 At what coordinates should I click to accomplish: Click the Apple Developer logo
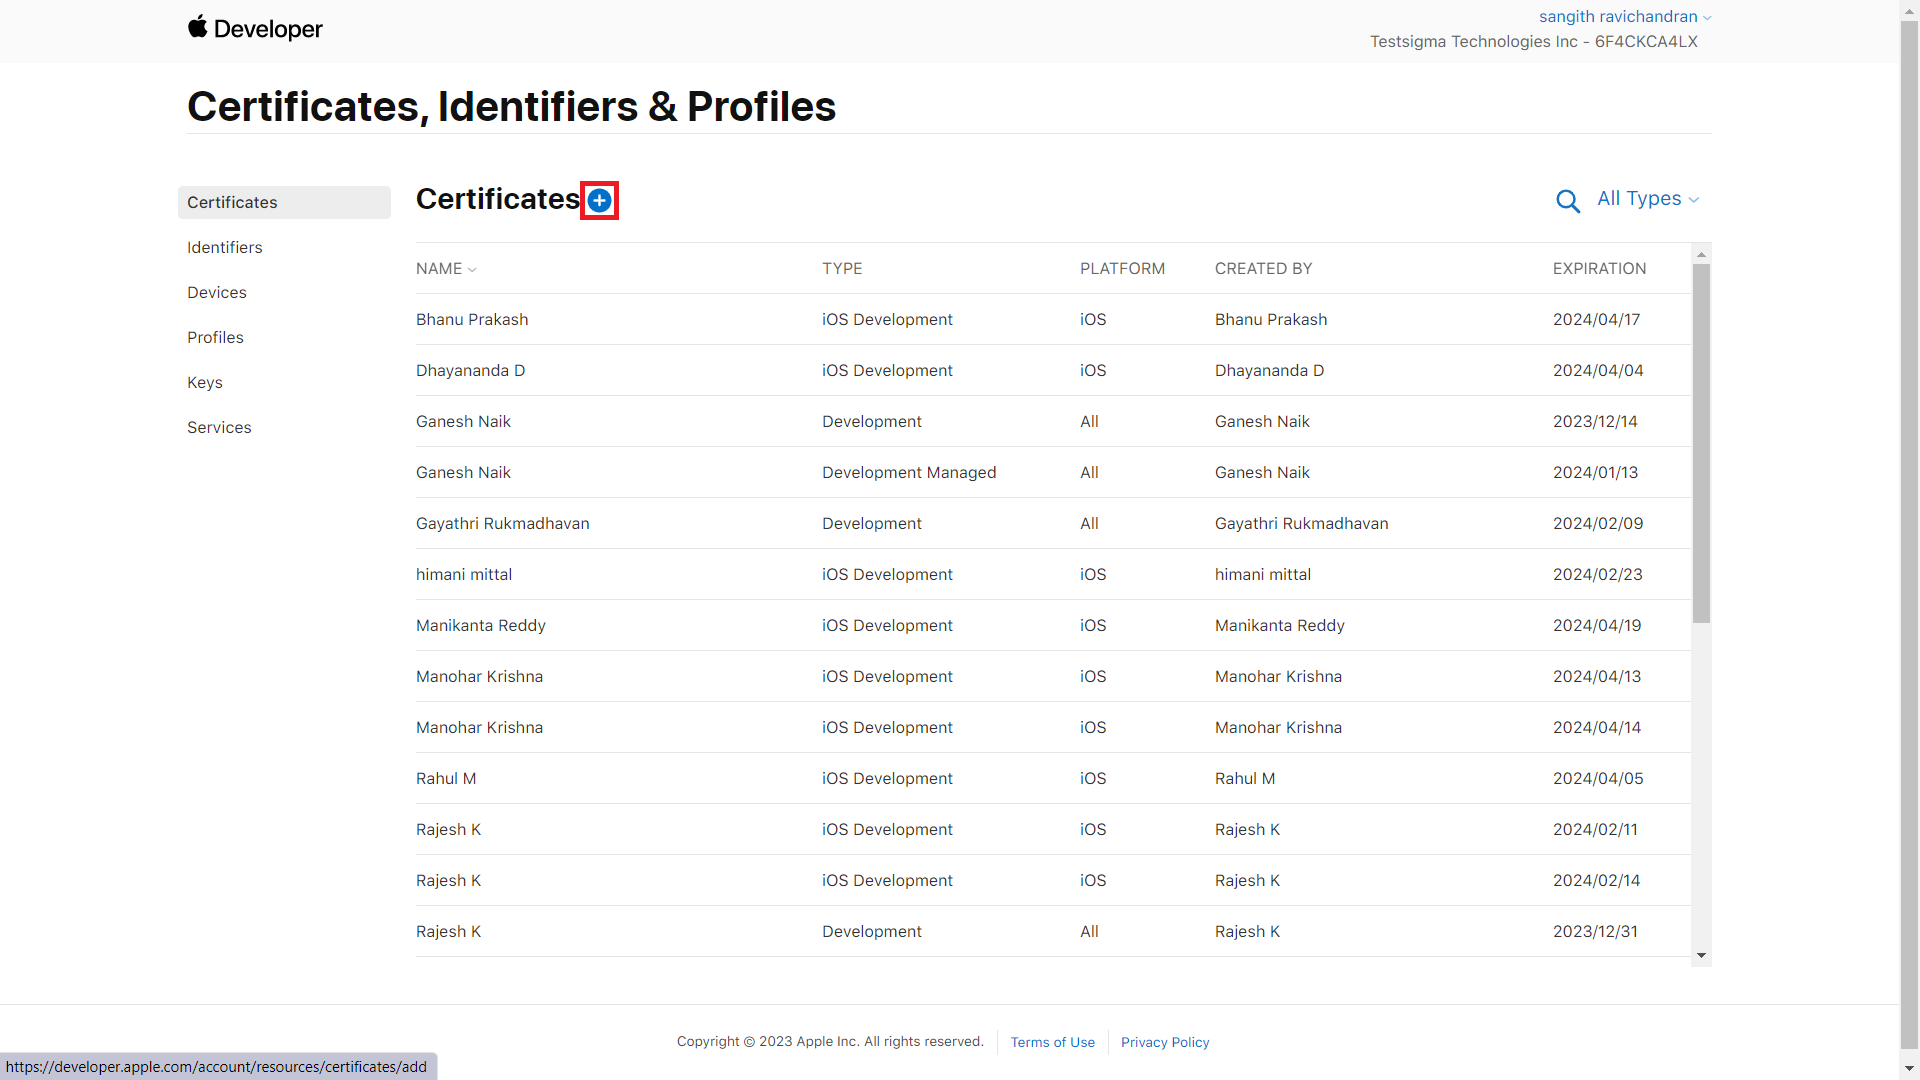tap(254, 28)
